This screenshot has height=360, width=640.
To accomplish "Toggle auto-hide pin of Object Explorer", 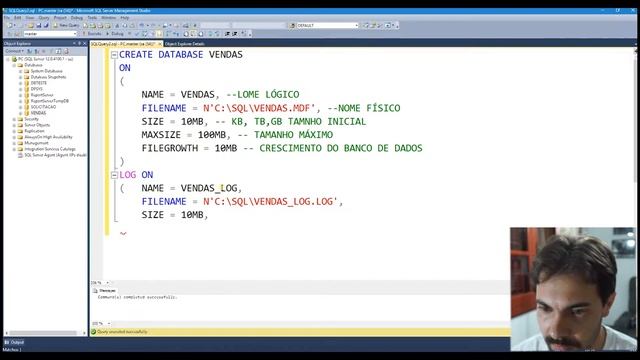I will coord(79,43).
